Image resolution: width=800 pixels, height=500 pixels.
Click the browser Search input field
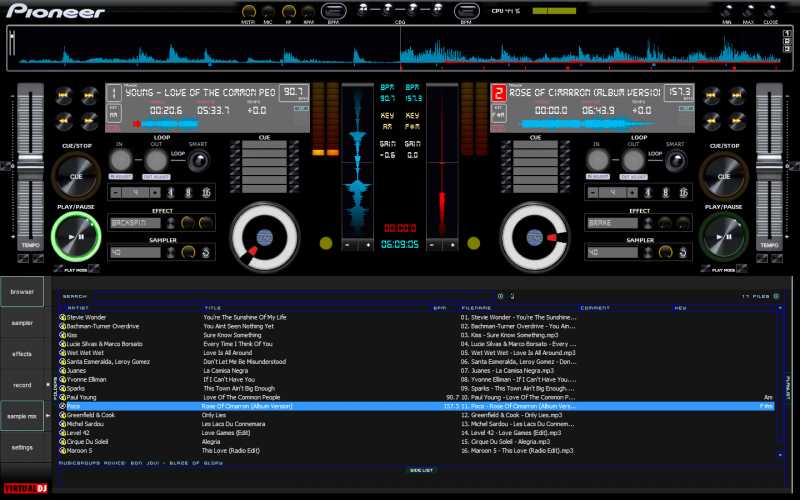pos(294,296)
